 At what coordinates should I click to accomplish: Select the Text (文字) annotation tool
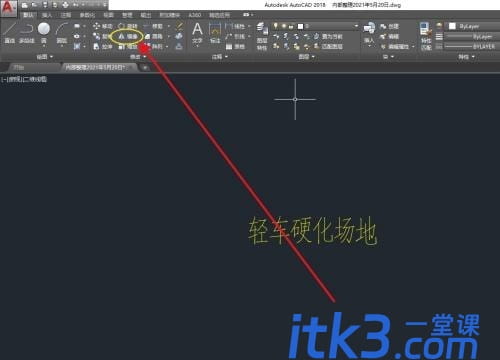(x=197, y=33)
